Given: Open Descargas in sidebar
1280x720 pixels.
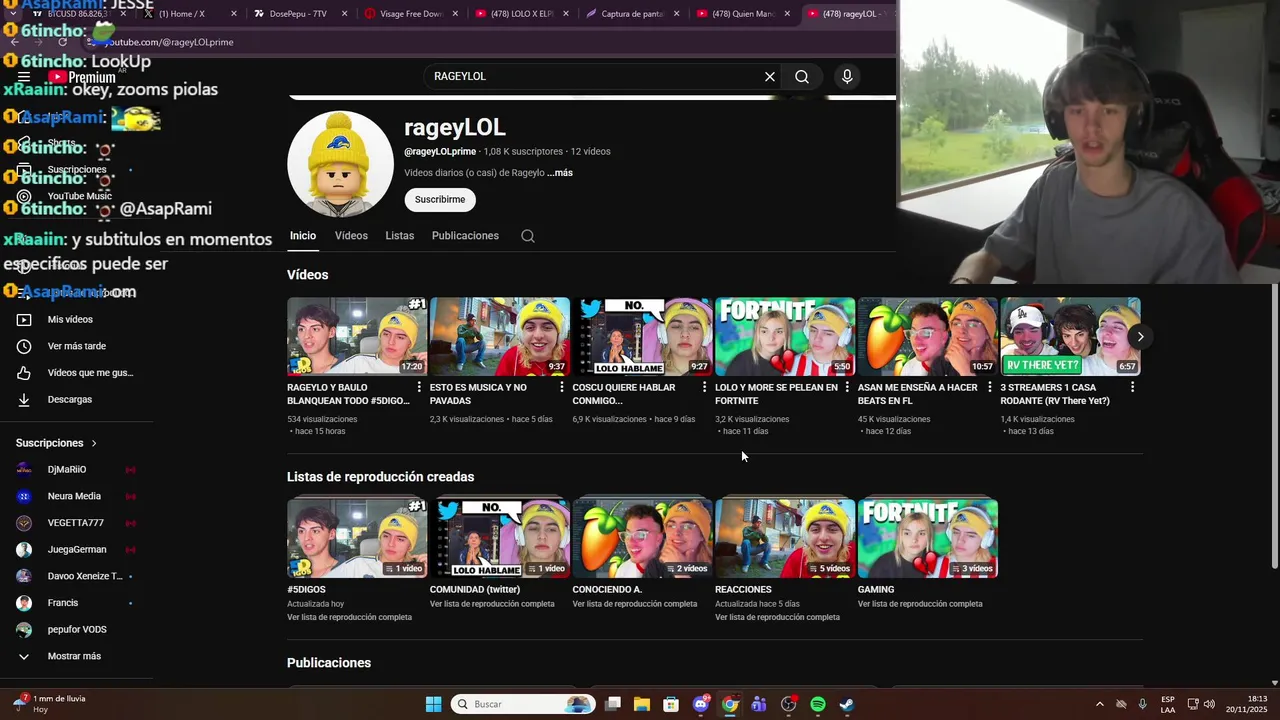Looking at the screenshot, I should pos(70,400).
